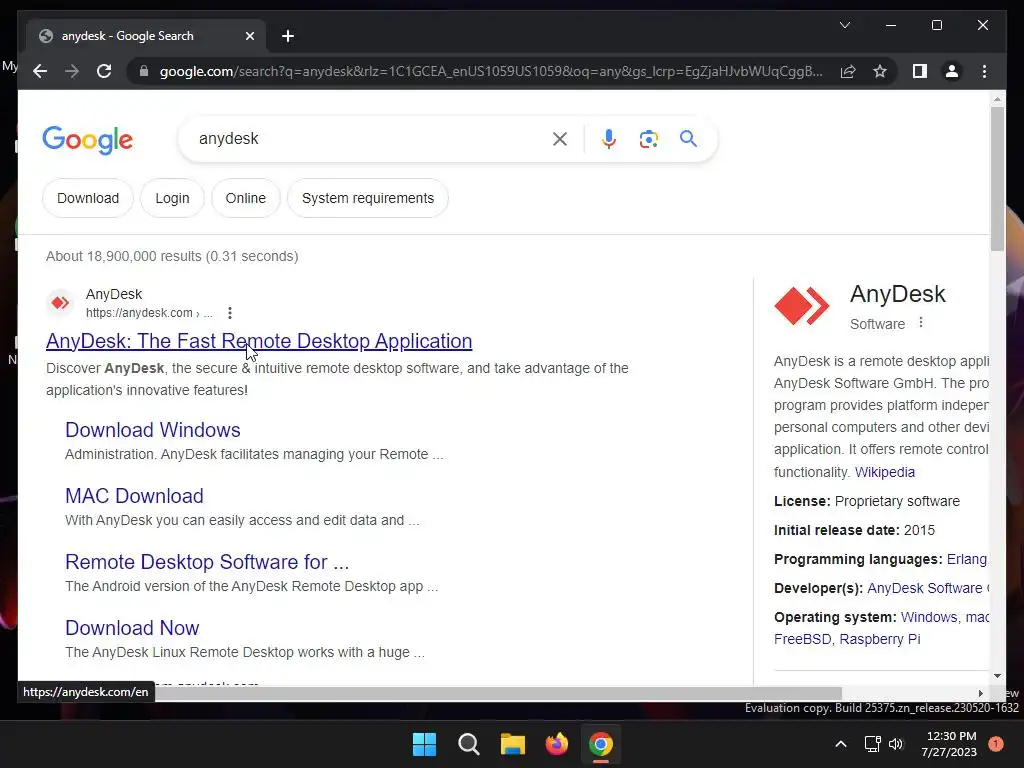Start voice search with microphone
Image resolution: width=1024 pixels, height=768 pixels.
(x=609, y=138)
